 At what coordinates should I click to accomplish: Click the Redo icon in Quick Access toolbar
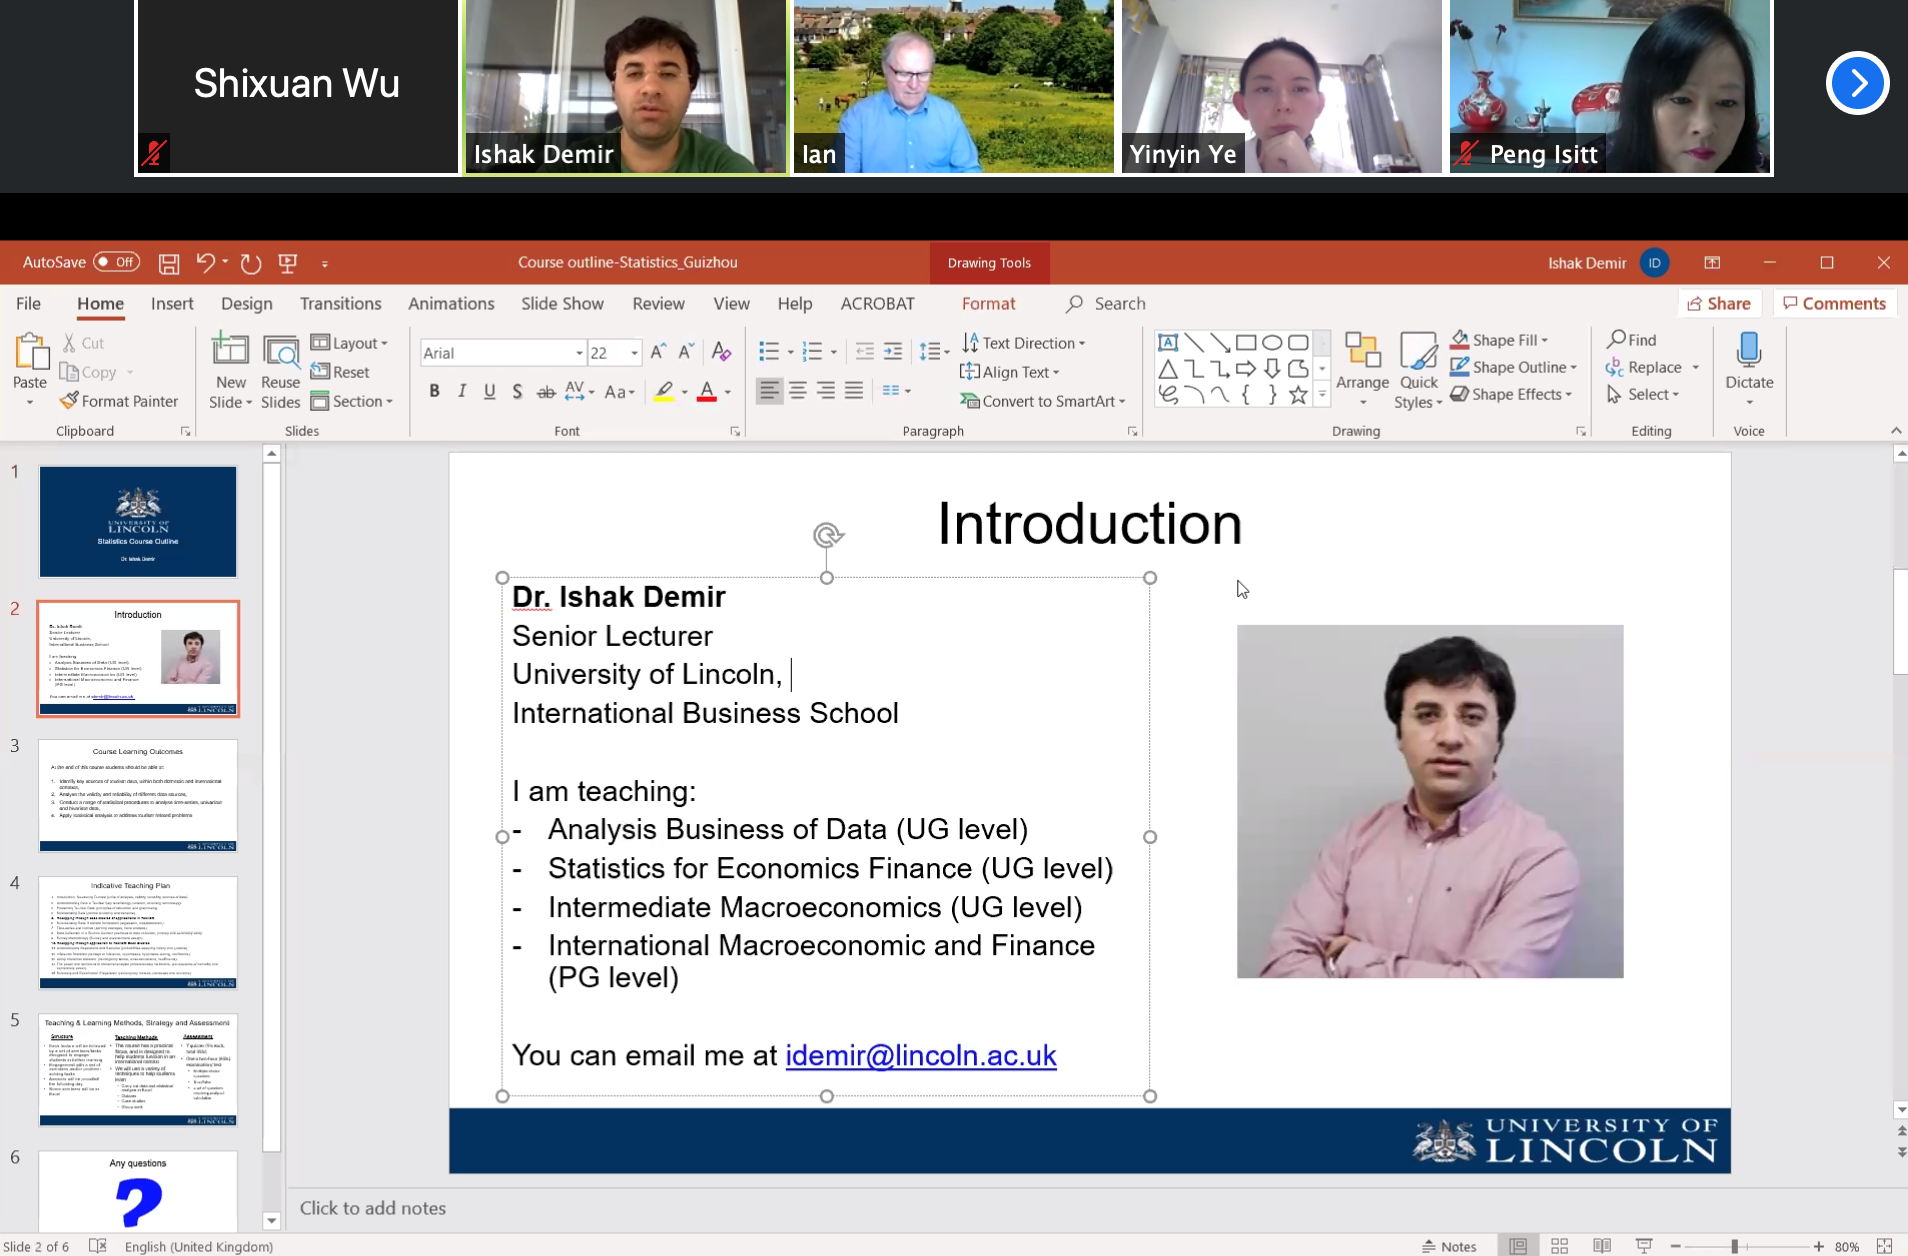pos(251,263)
